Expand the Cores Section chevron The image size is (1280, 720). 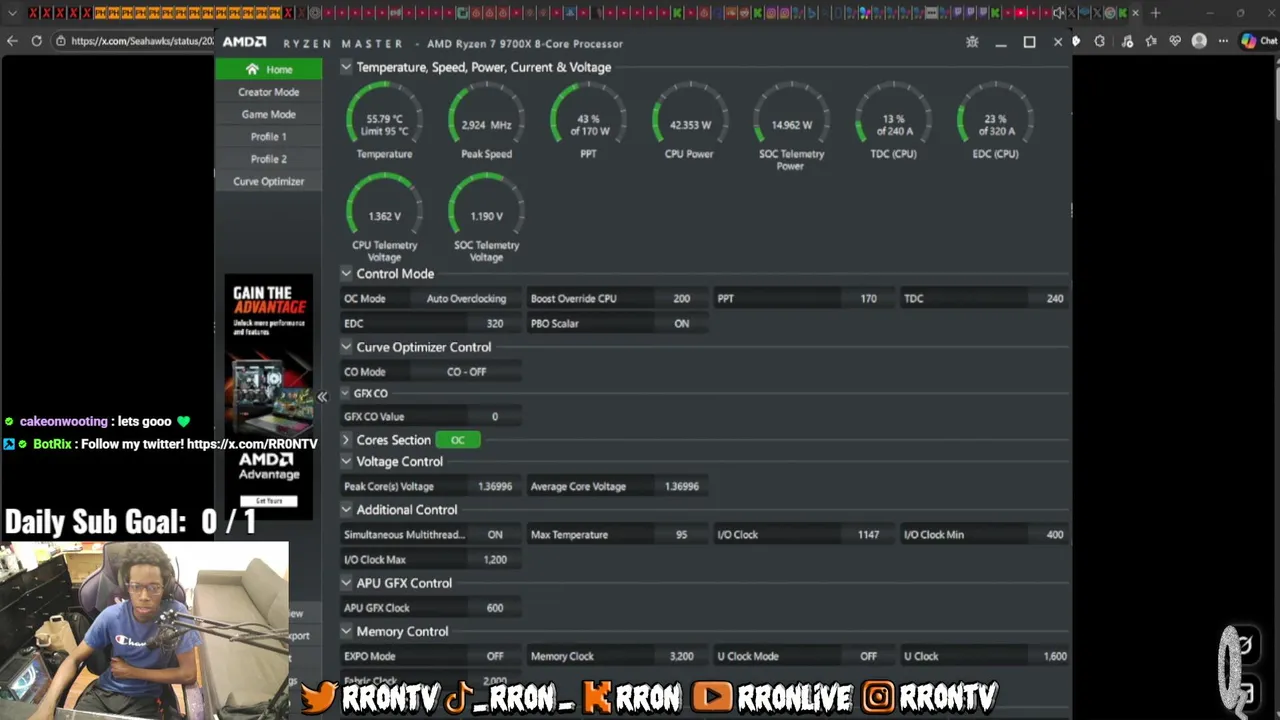346,440
